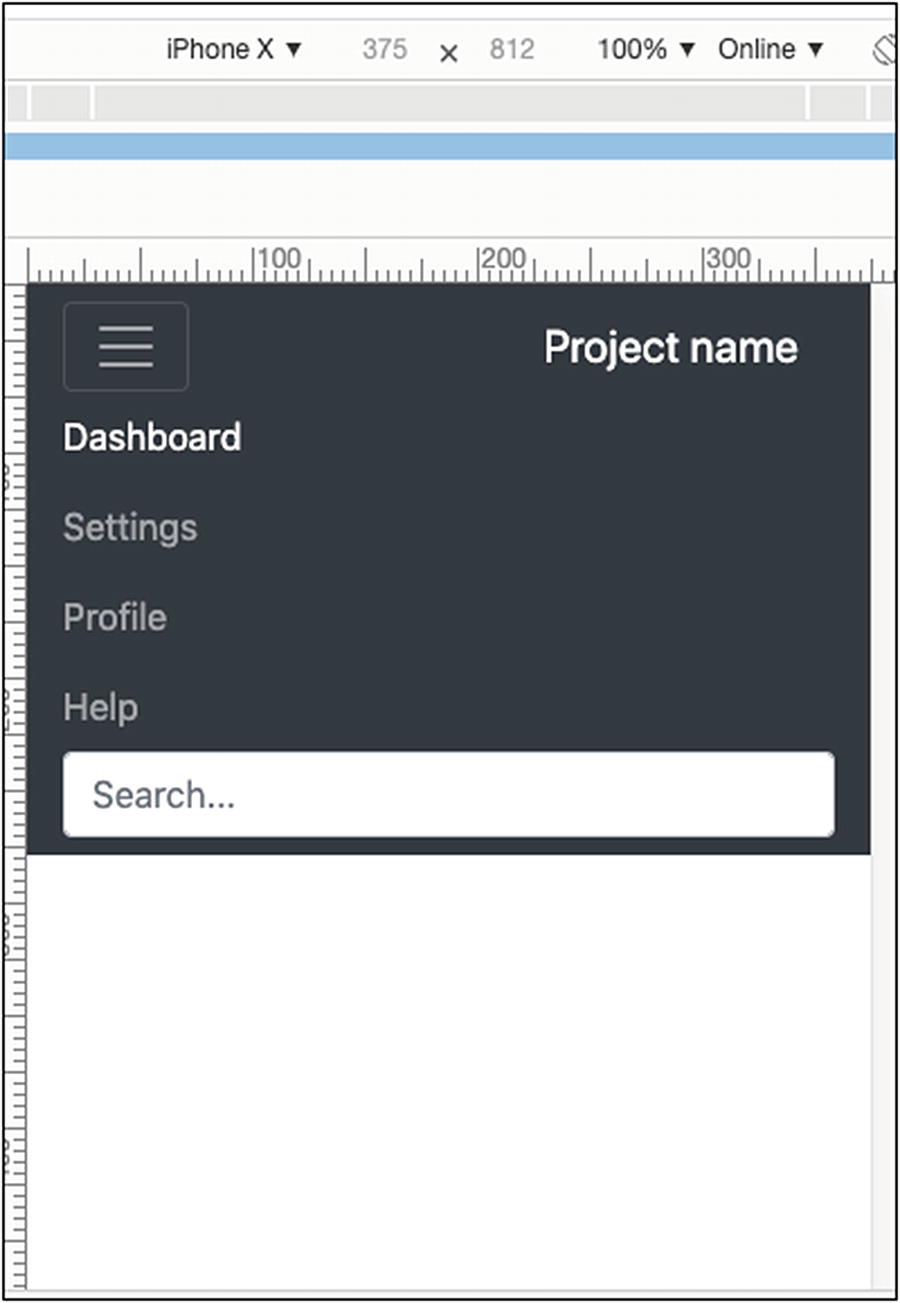900x1303 pixels.
Task: Open the Online network throttling dropdown
Action: coord(771,49)
